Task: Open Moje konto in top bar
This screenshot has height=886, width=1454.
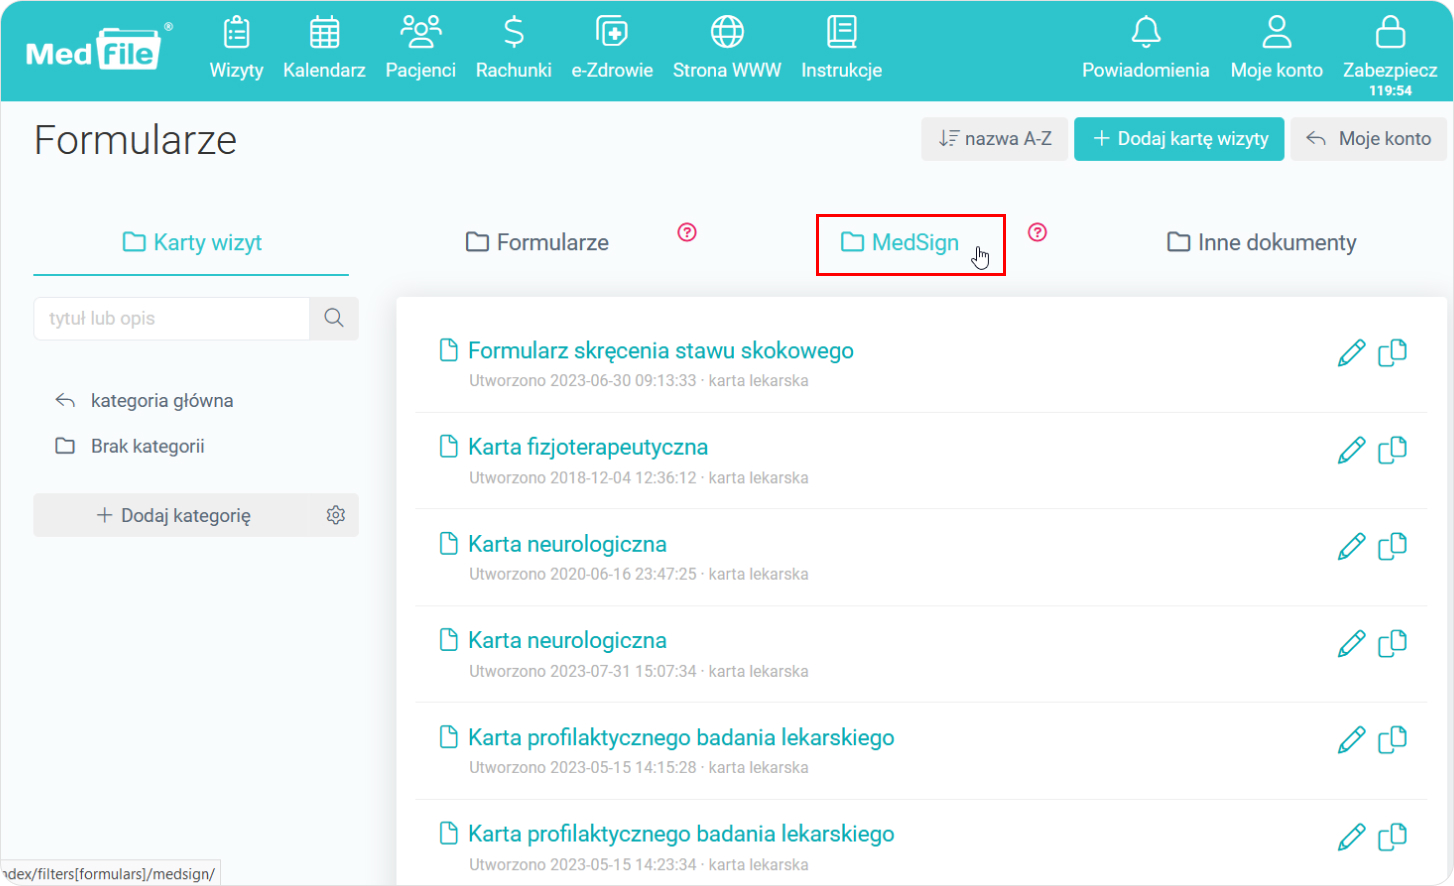Action: tap(1276, 48)
